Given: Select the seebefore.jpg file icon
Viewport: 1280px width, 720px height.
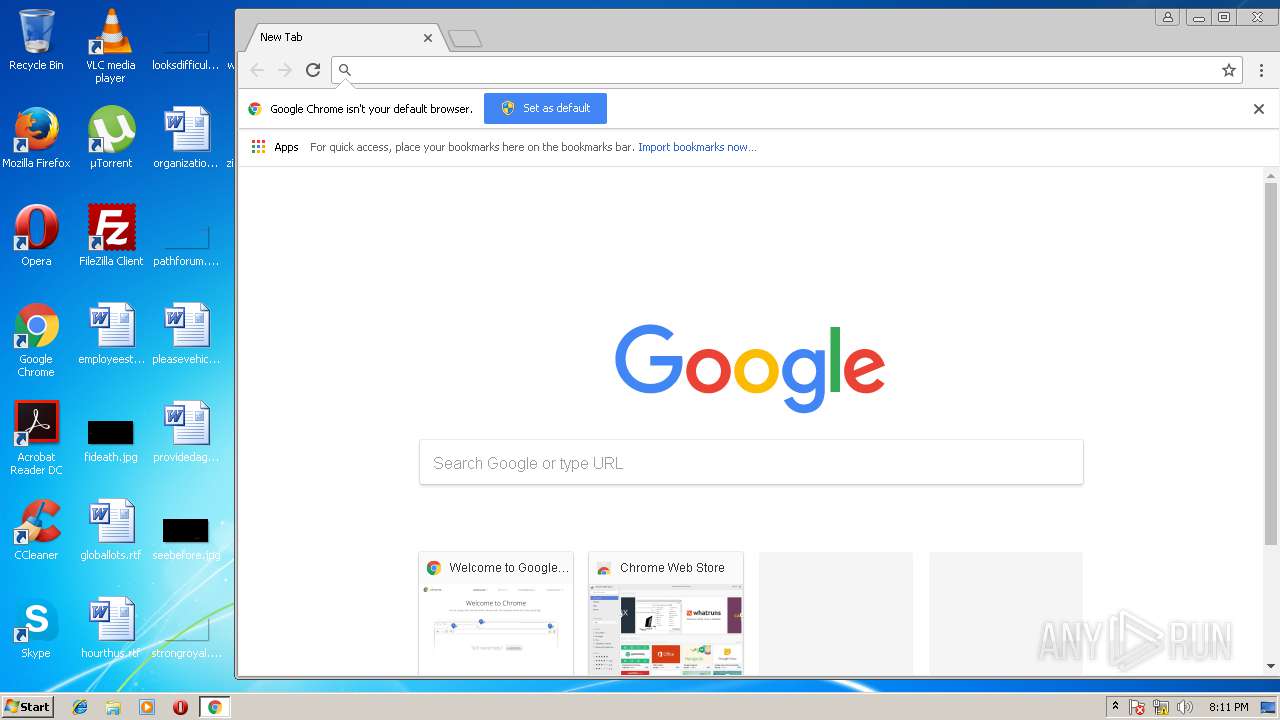Looking at the screenshot, I should [x=186, y=538].
